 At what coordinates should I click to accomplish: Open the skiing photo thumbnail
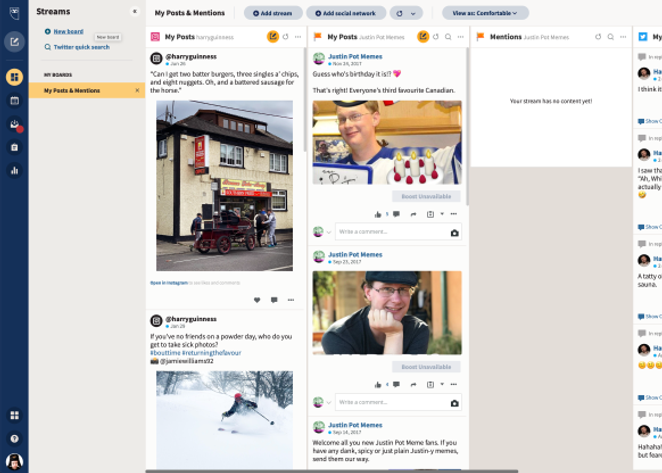pos(224,419)
